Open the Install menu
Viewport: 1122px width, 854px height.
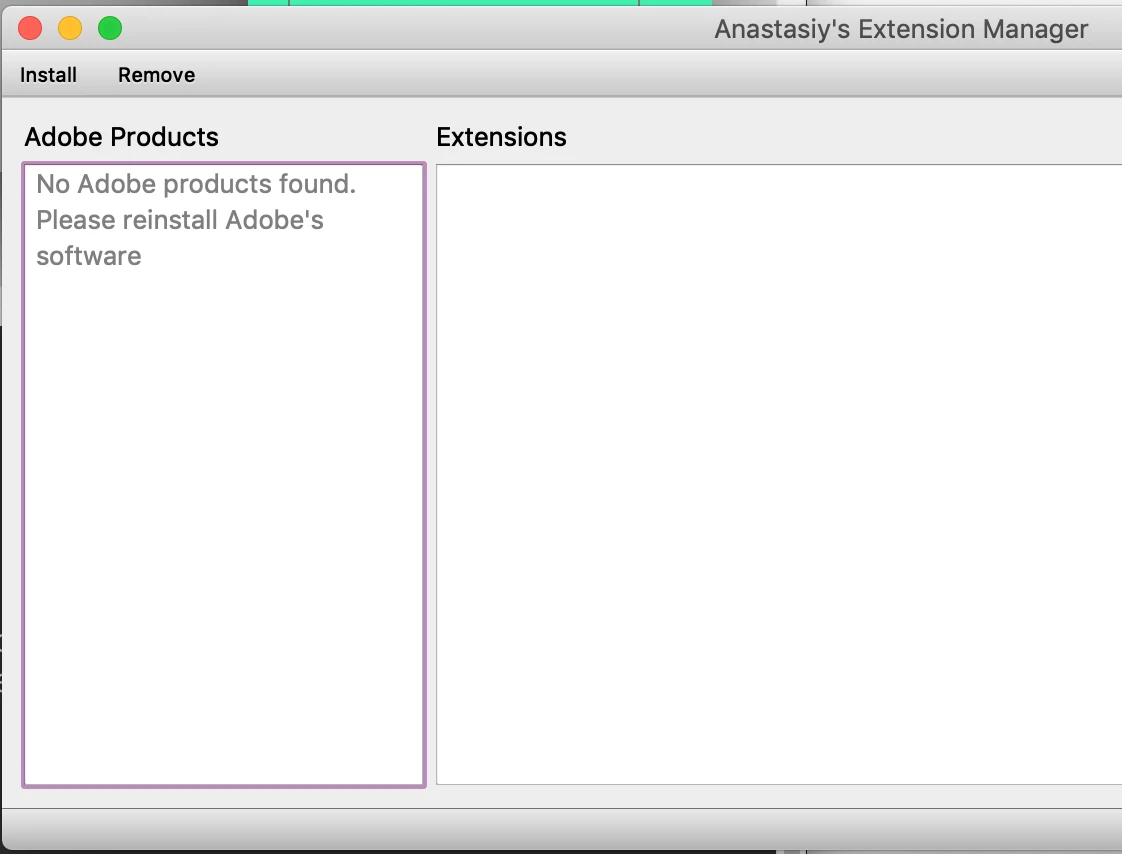tap(48, 75)
